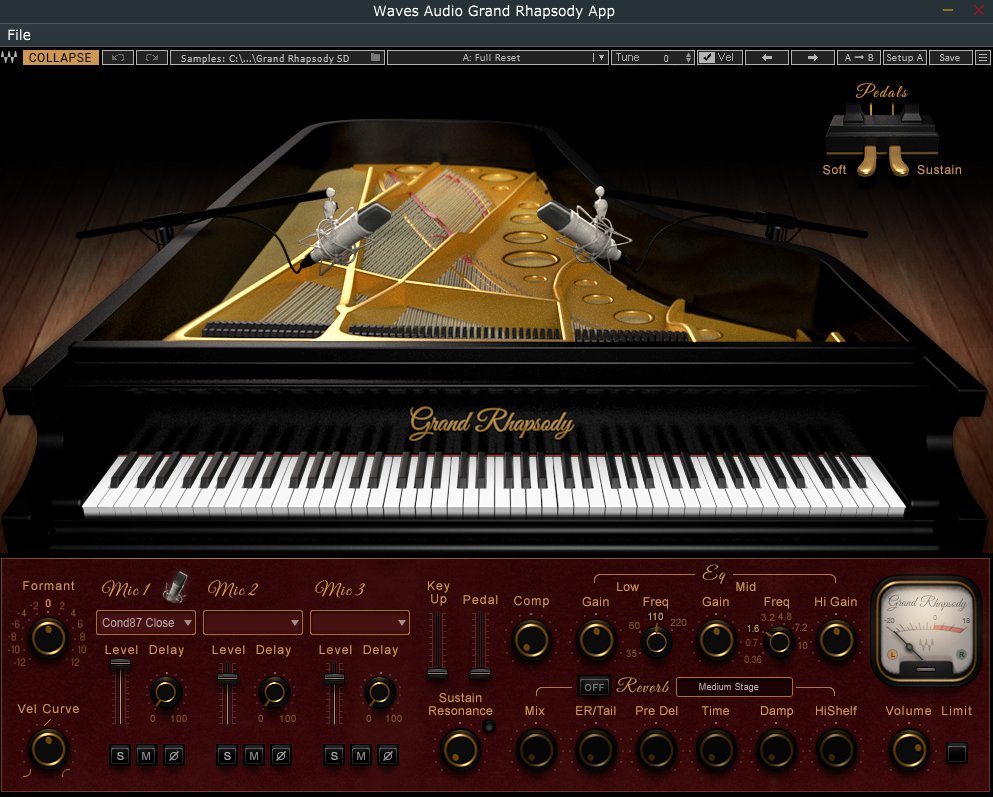Click the Sustain Resonance knob

coord(460,750)
